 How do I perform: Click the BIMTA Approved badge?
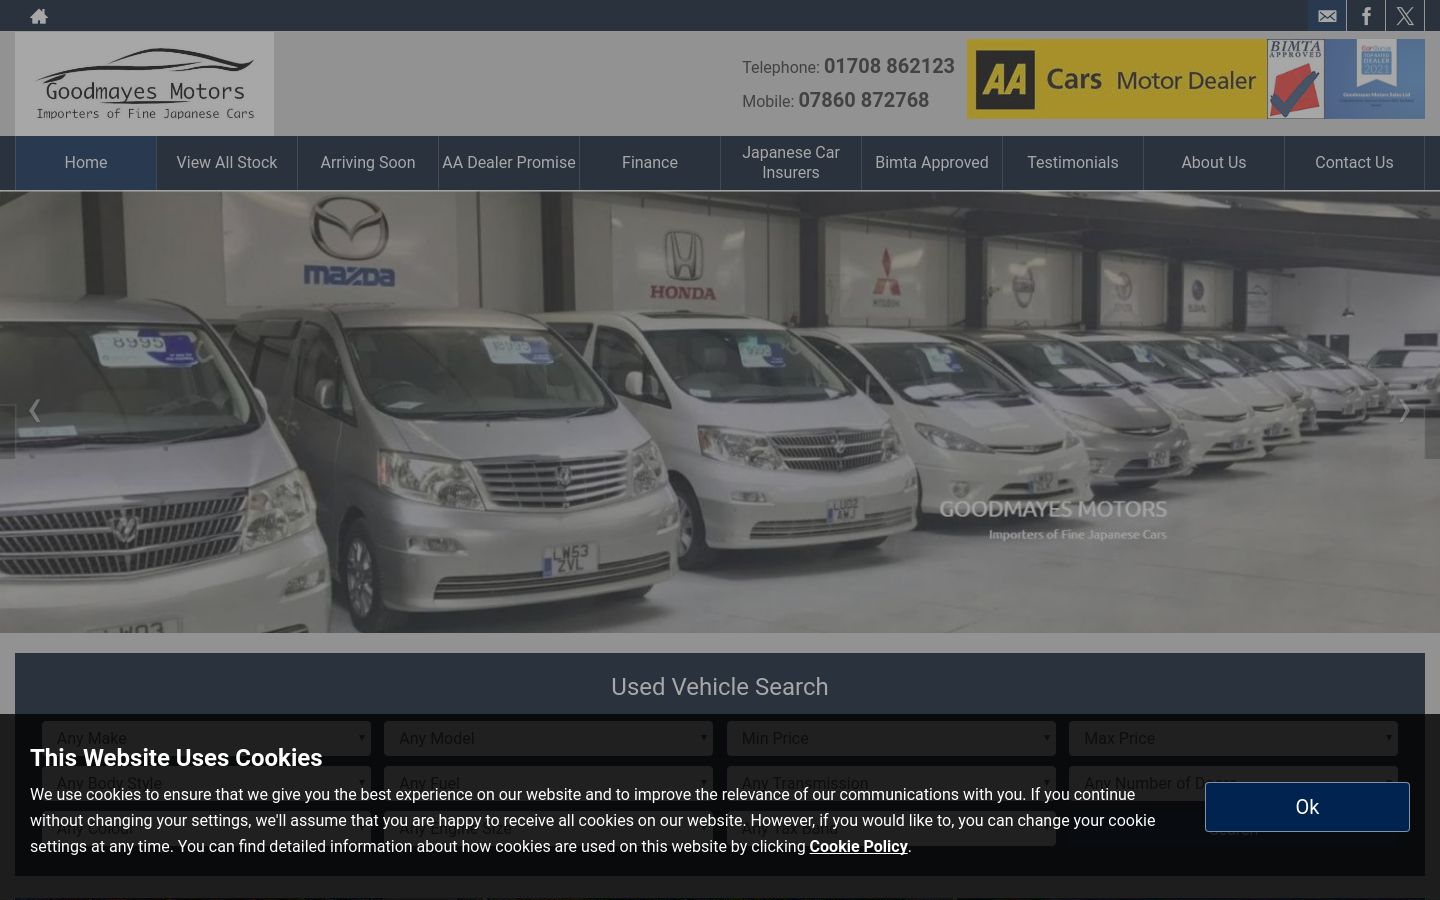tap(1295, 79)
